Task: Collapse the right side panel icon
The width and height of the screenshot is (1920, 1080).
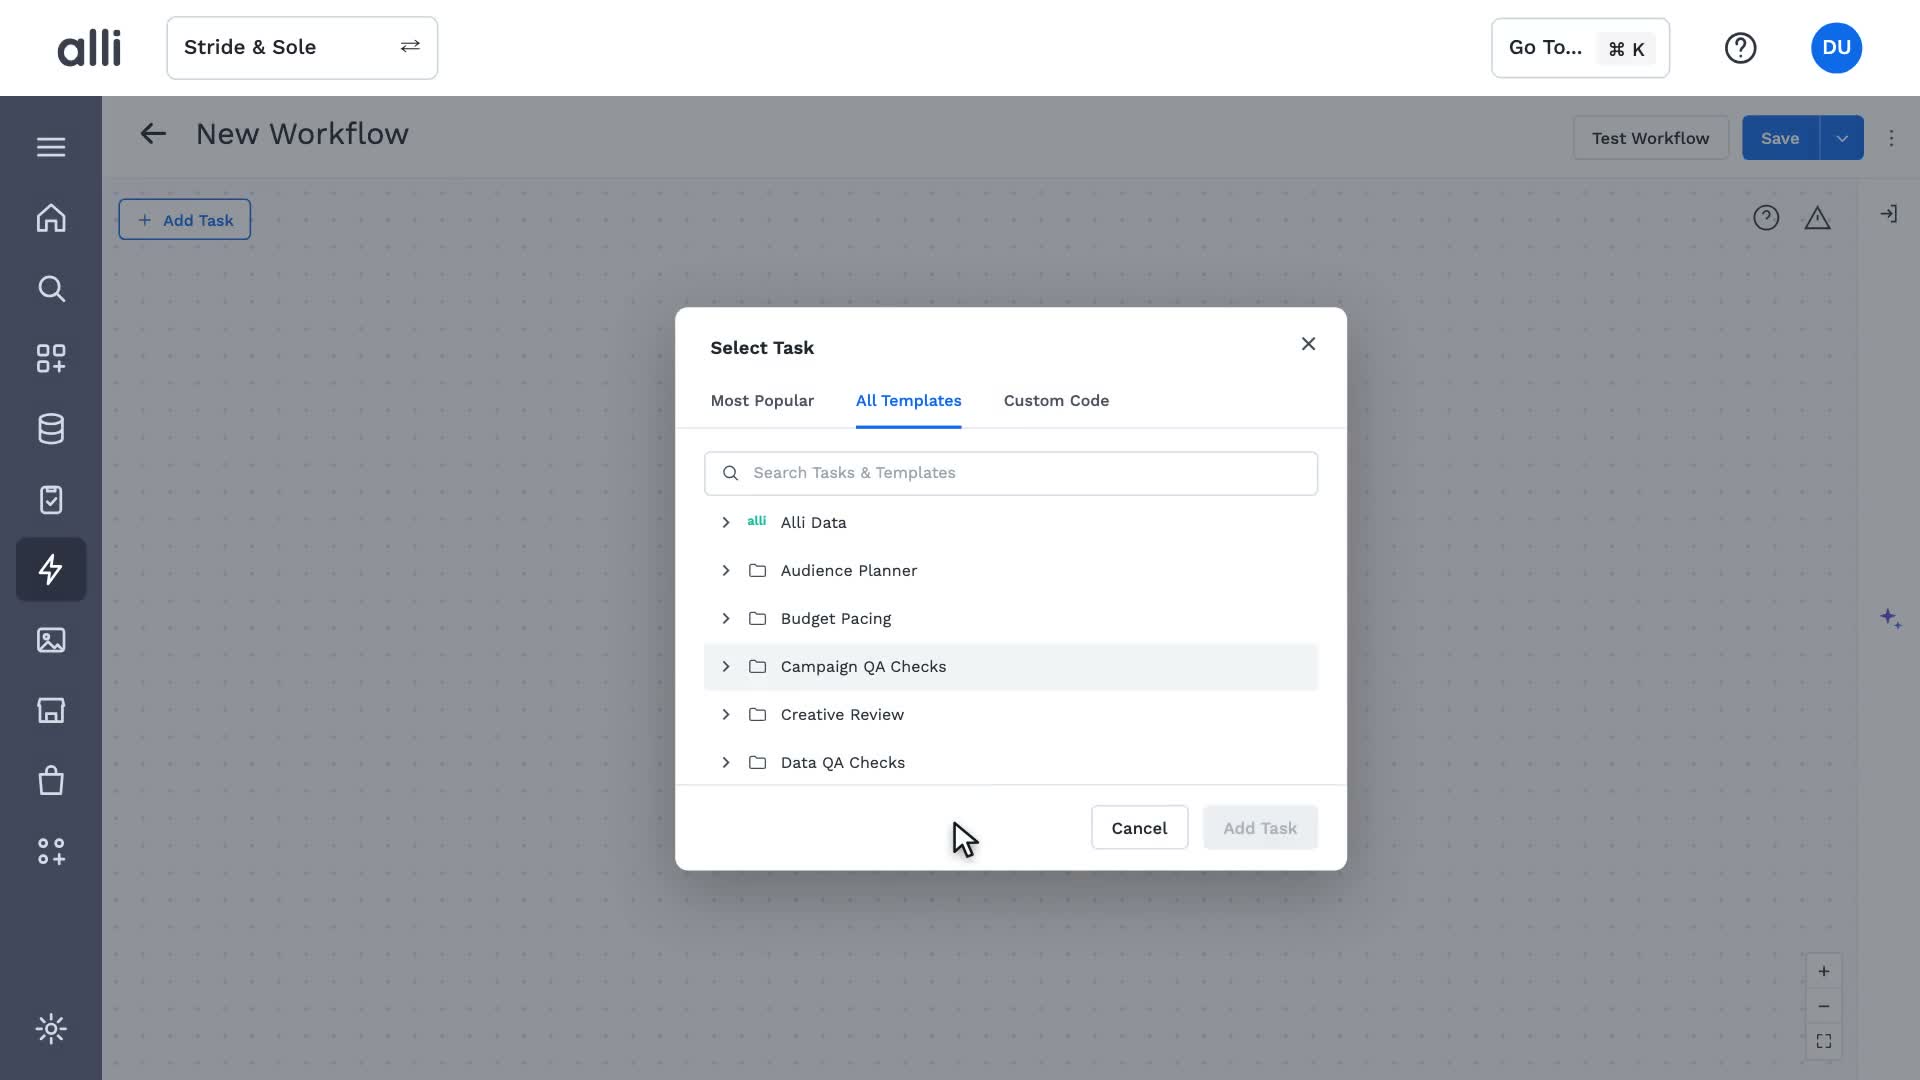Action: [x=1889, y=214]
